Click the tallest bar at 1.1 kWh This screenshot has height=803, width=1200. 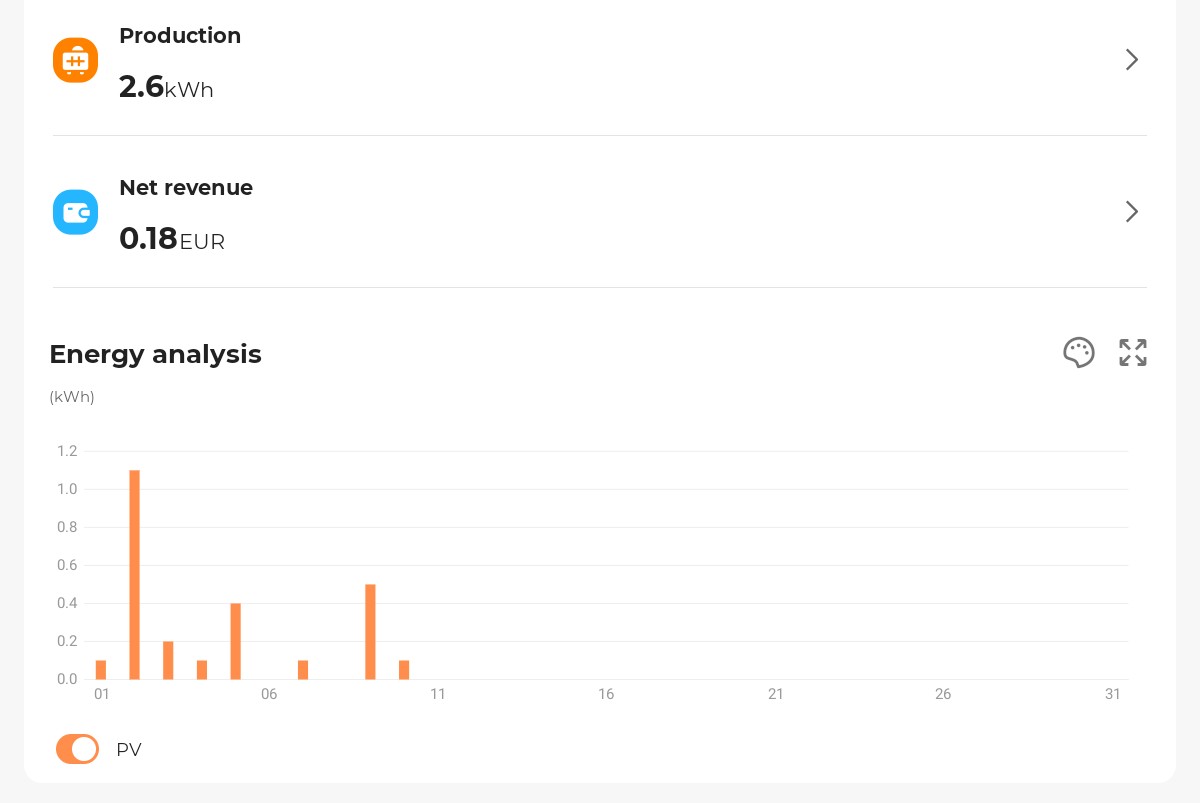point(135,575)
